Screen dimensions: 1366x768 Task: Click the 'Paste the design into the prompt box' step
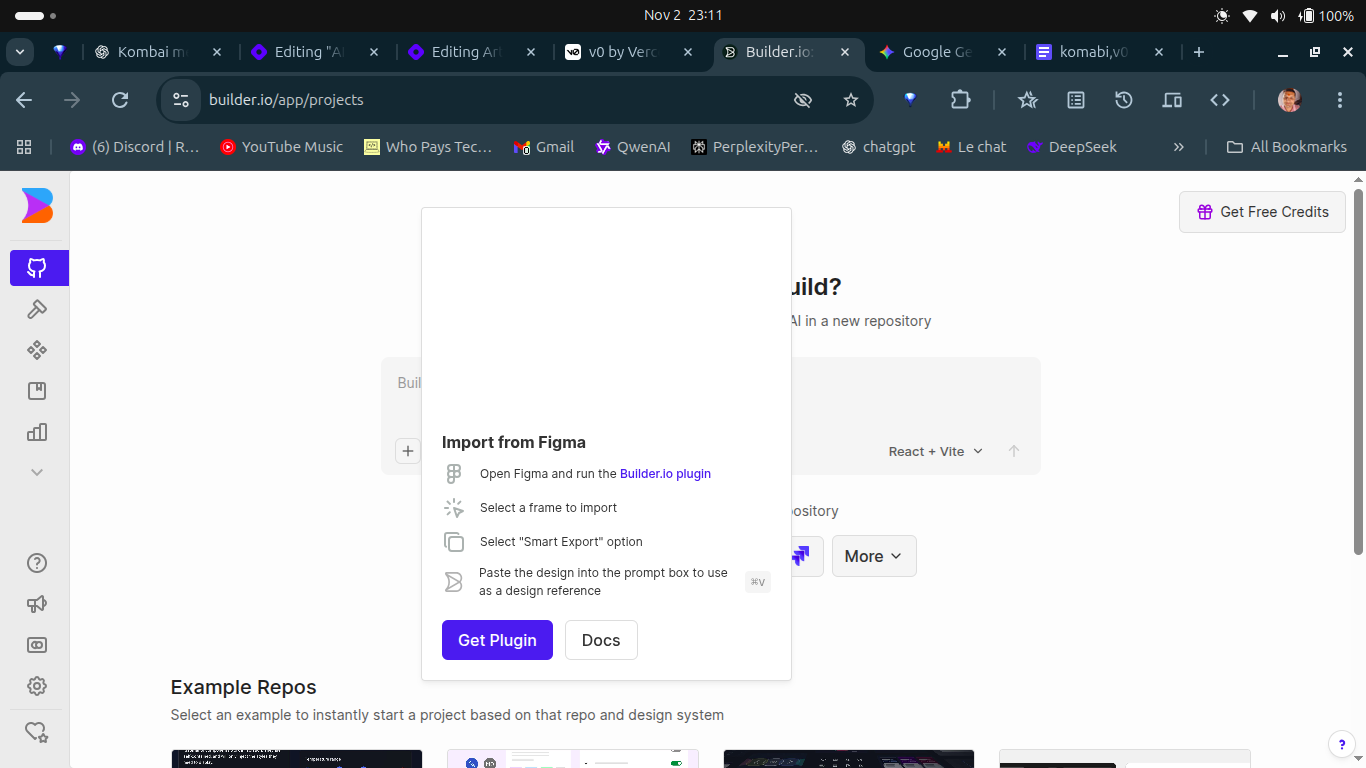click(x=603, y=582)
